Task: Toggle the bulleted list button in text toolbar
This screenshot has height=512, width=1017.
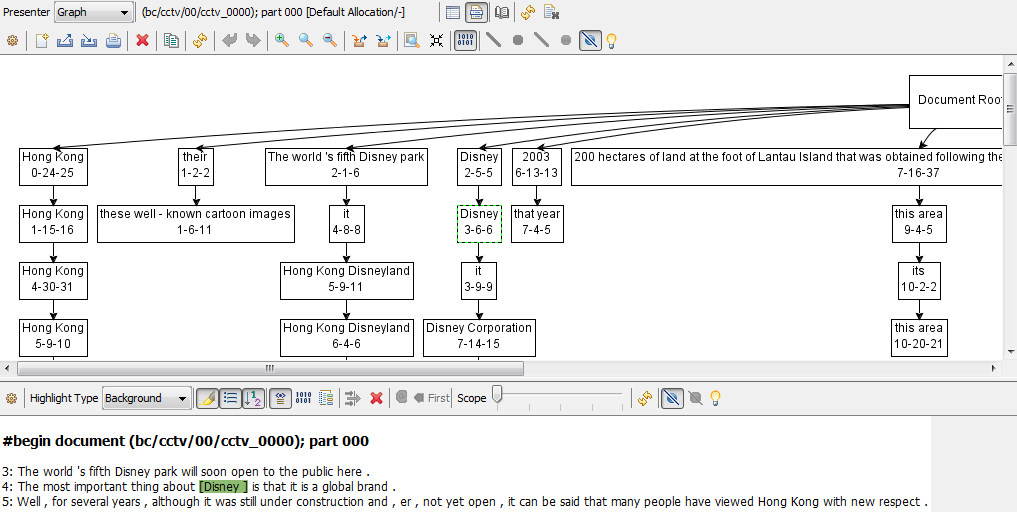Action: coord(230,398)
